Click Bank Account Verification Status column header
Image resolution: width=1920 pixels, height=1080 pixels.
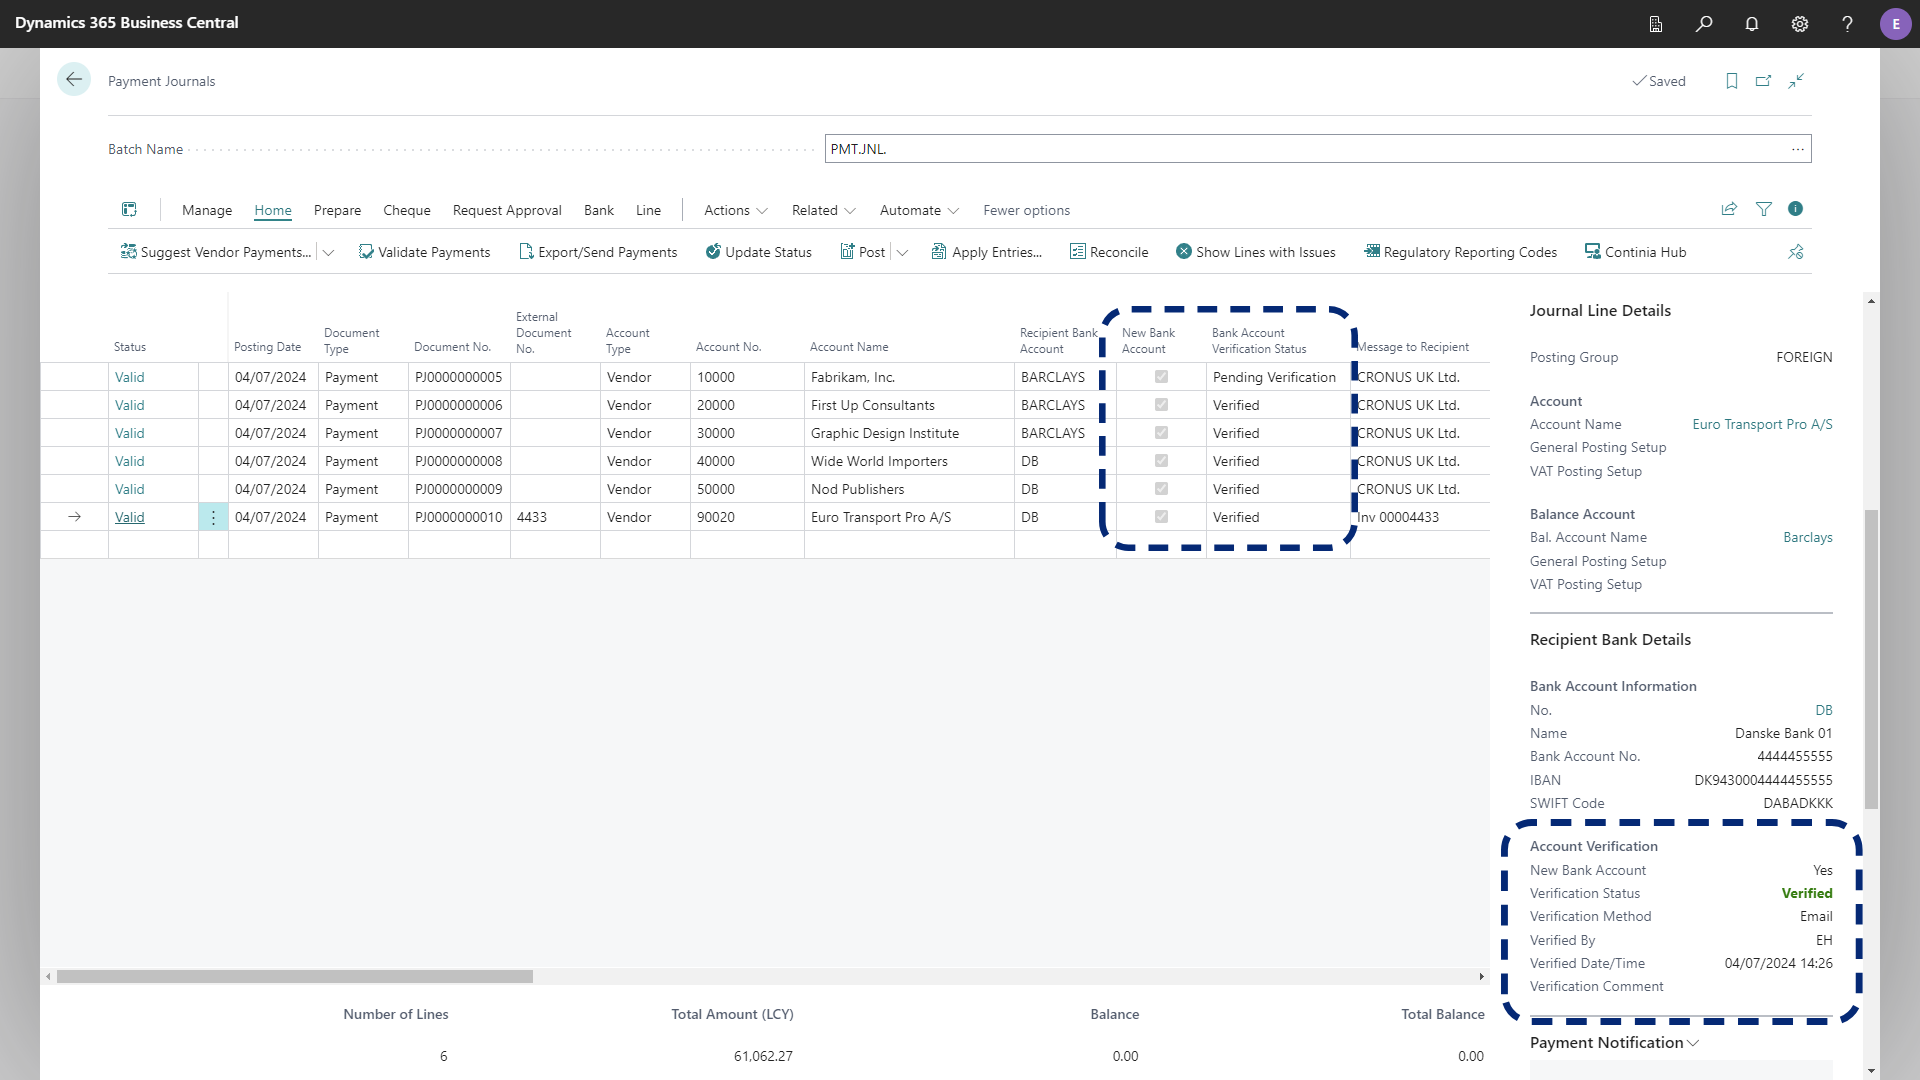(x=1259, y=341)
